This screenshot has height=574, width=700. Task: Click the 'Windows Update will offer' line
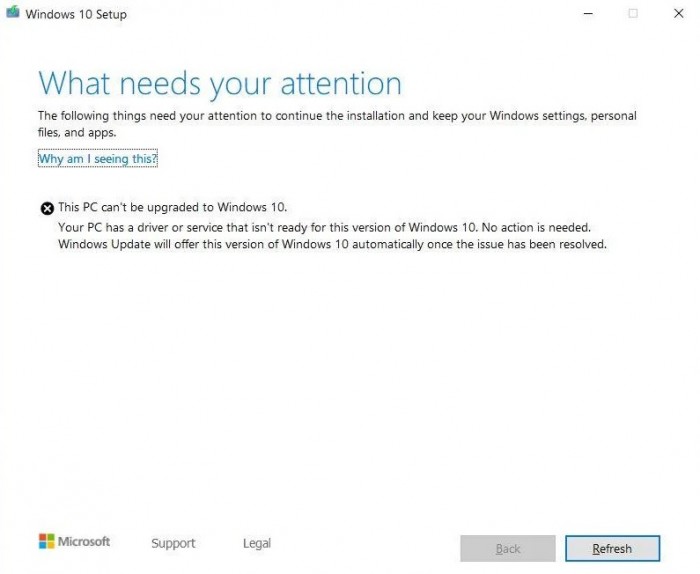332,243
